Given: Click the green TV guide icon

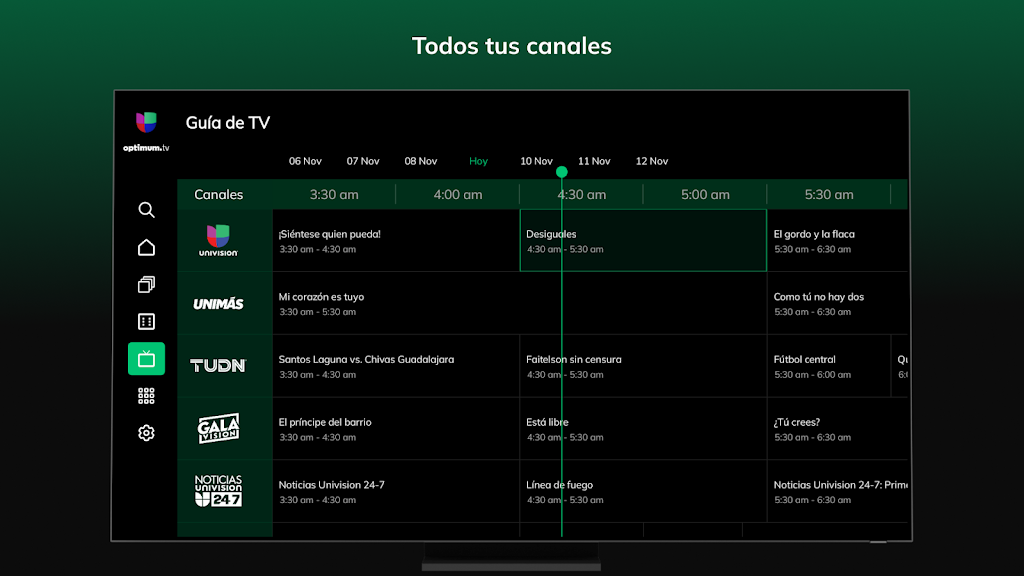Looking at the screenshot, I should tap(146, 359).
